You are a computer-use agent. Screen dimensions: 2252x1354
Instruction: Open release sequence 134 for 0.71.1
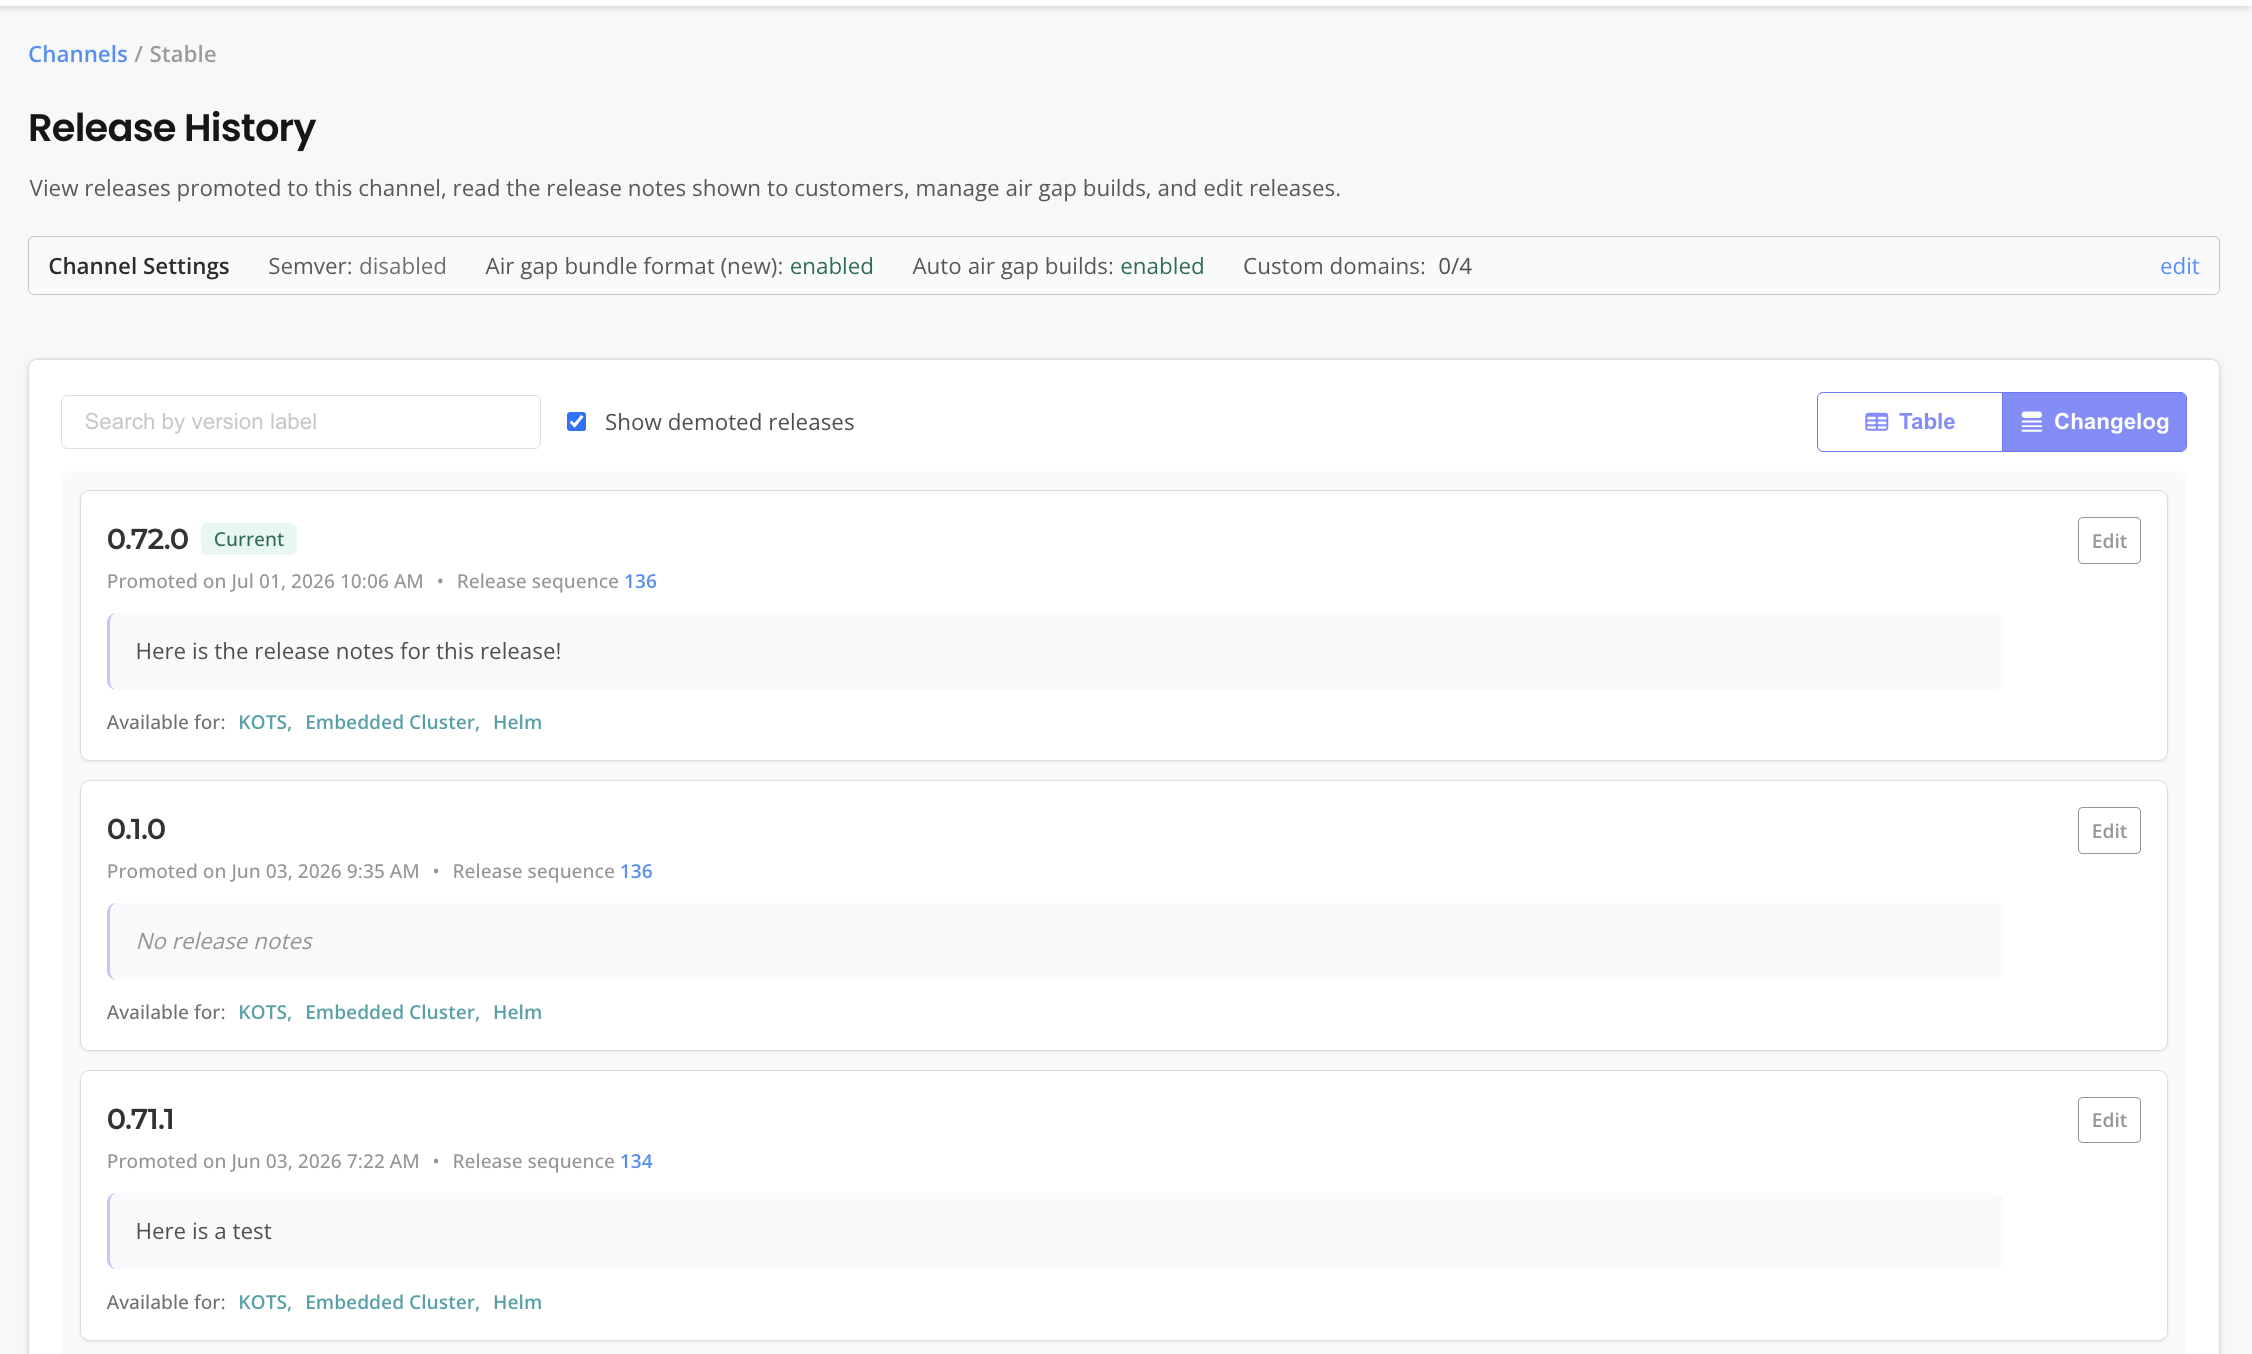[636, 1161]
